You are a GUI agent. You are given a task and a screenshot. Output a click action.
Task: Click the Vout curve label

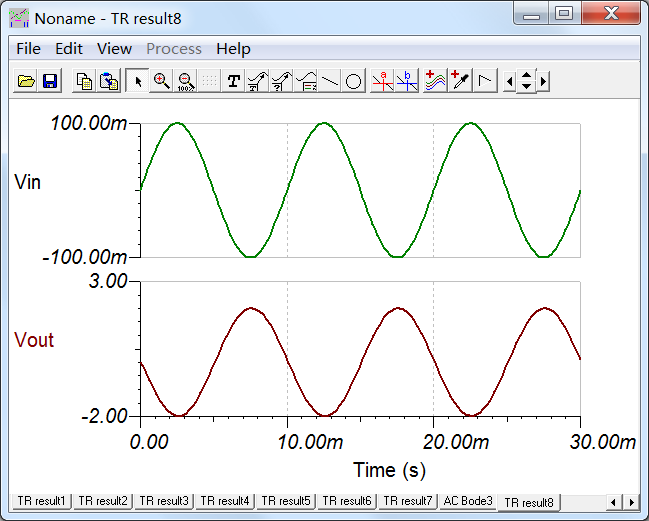click(35, 340)
